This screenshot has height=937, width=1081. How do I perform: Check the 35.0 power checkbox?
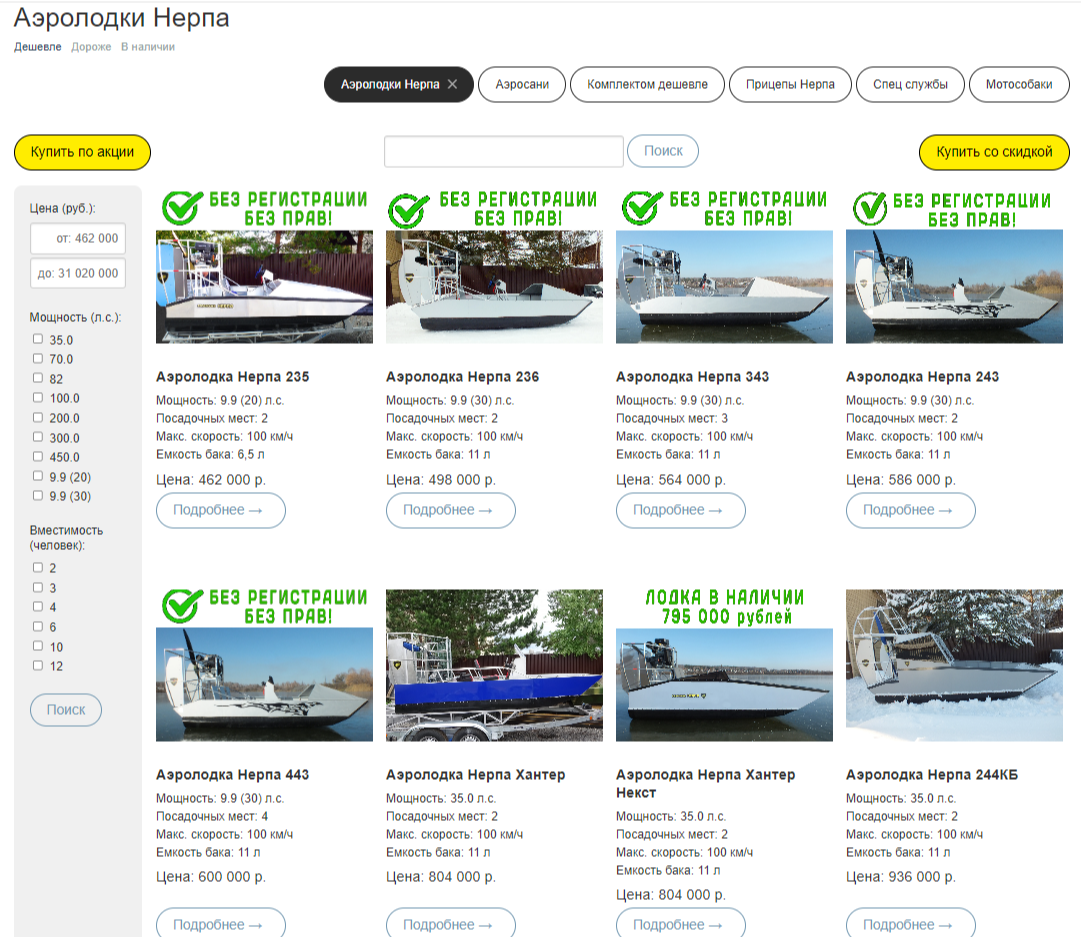(x=38, y=339)
